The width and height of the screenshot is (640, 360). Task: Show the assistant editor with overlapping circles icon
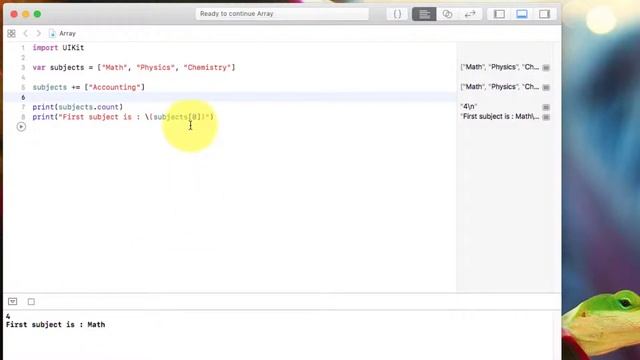click(x=447, y=14)
